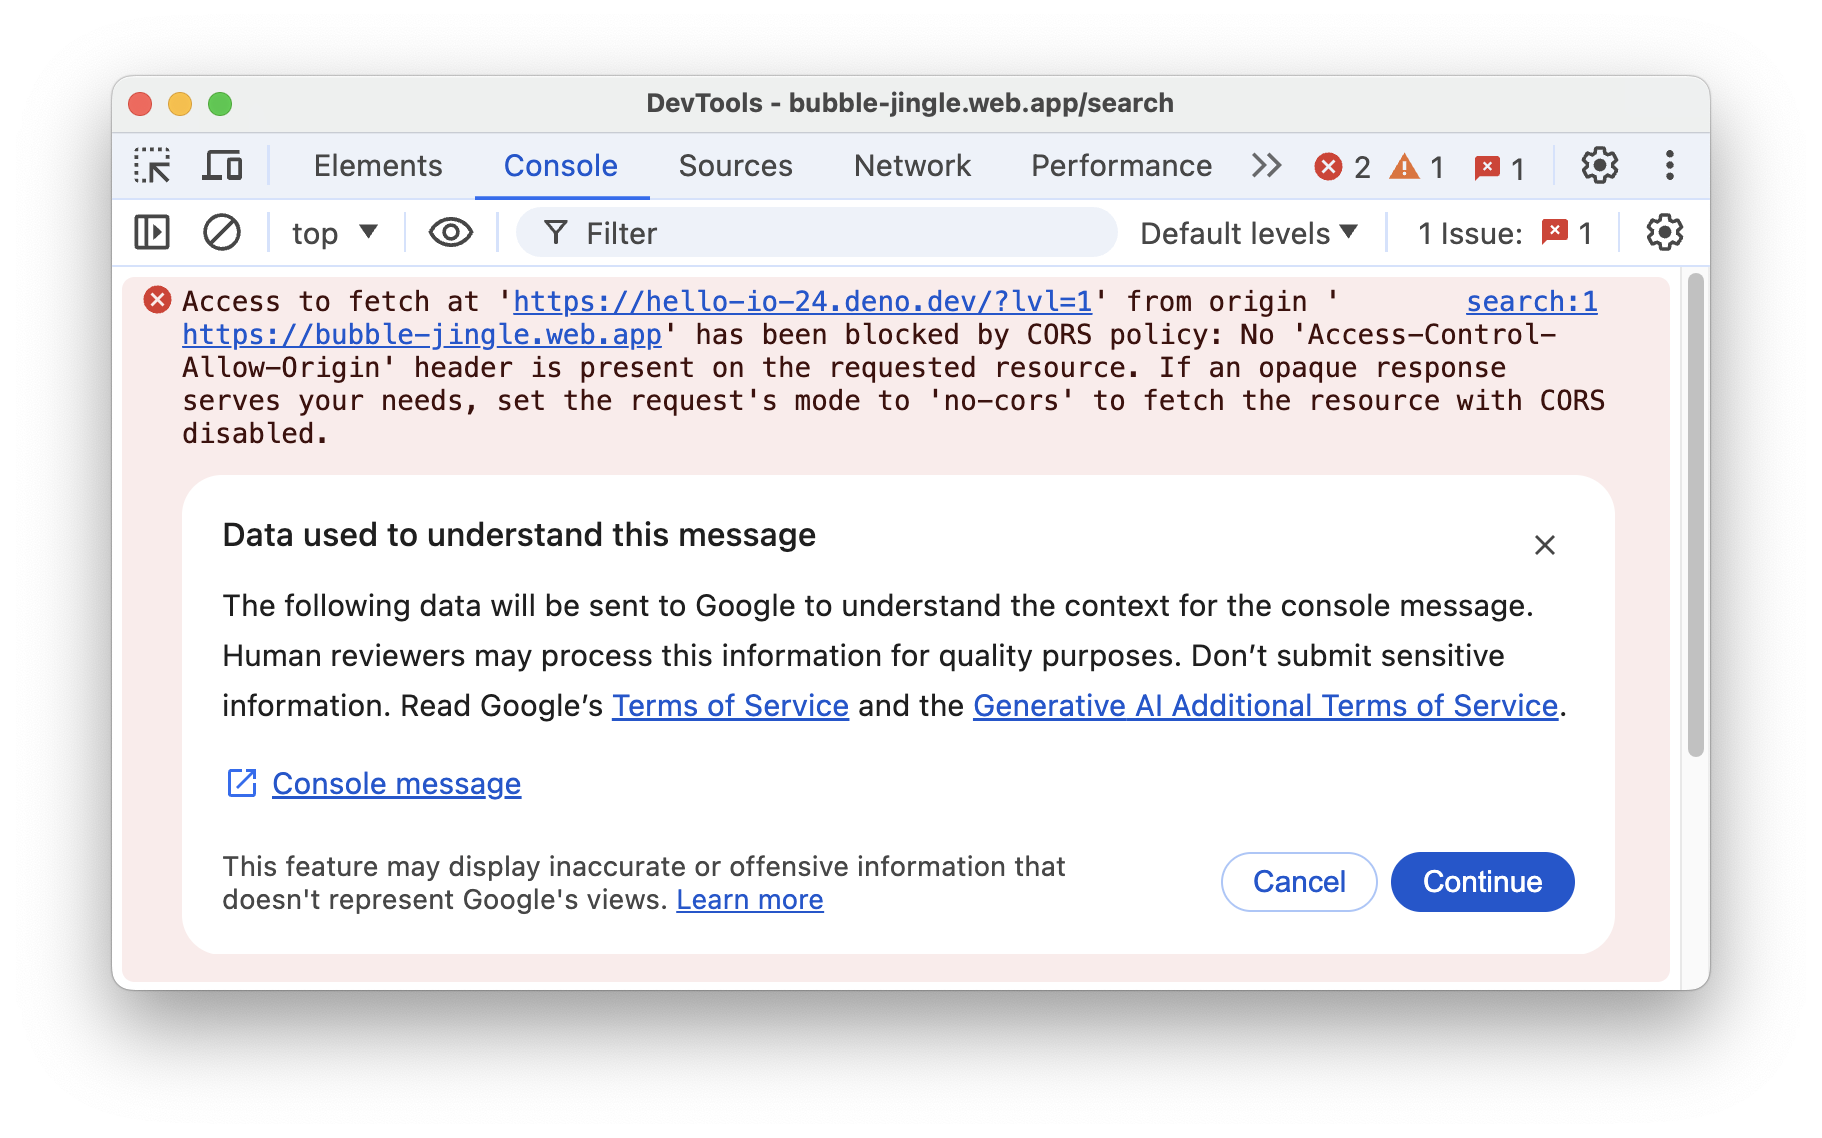The width and height of the screenshot is (1822, 1138).
Task: Open Google's Terms of Service link
Action: [x=729, y=705]
